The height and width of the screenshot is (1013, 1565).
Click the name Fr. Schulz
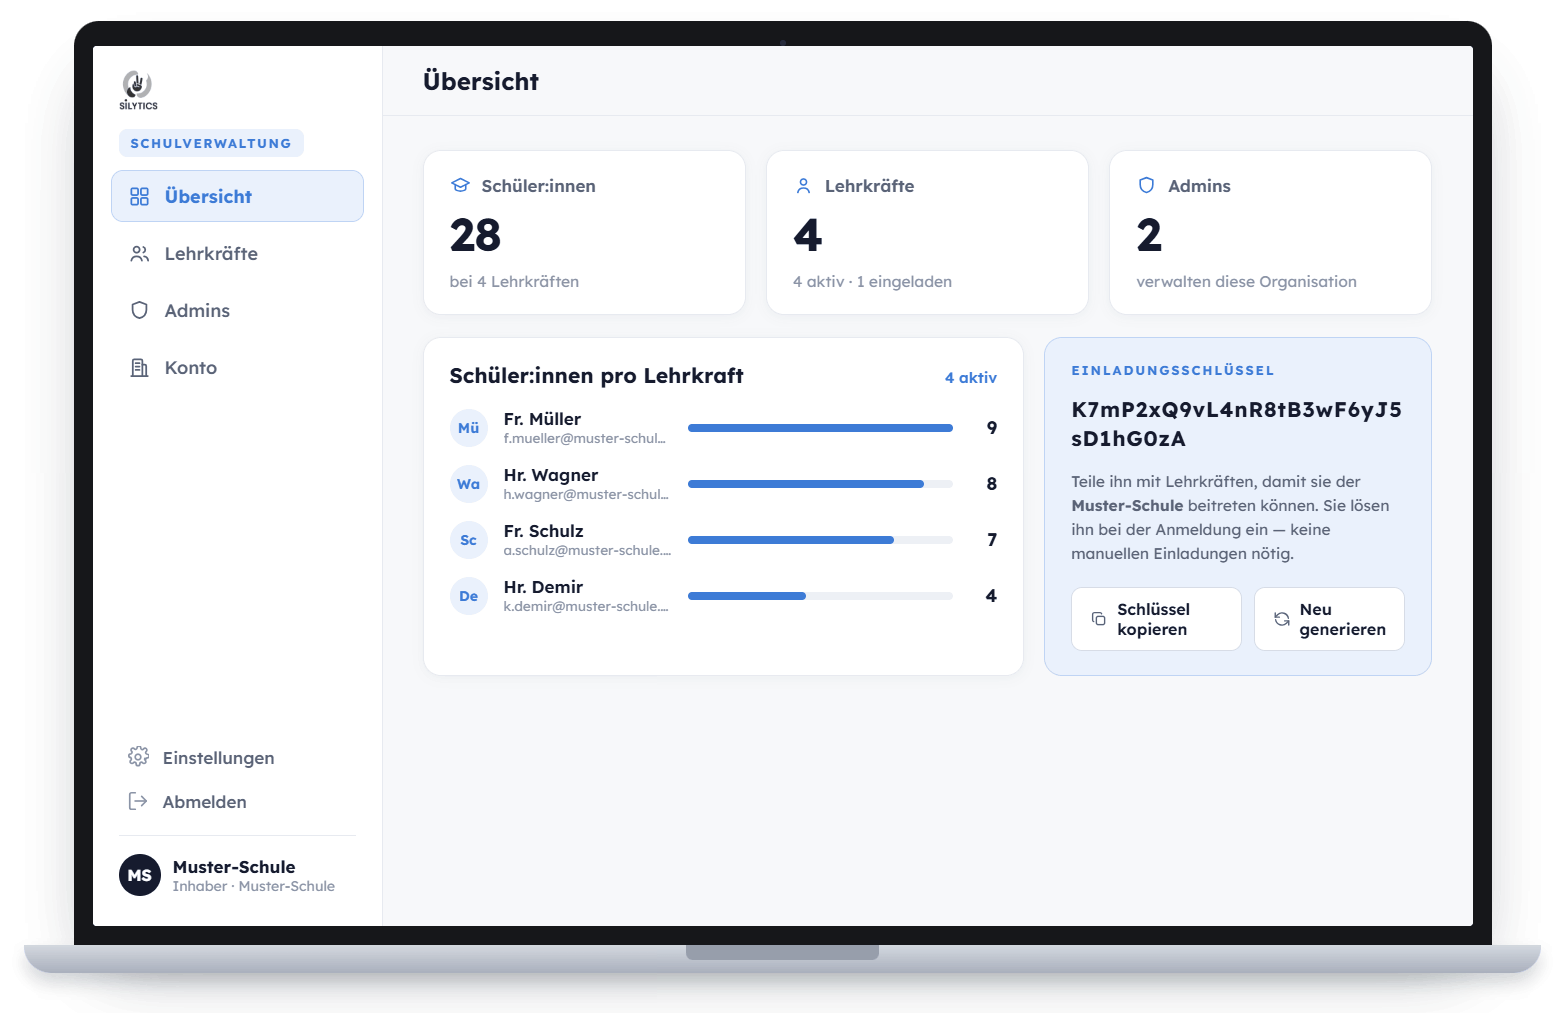[x=543, y=531]
